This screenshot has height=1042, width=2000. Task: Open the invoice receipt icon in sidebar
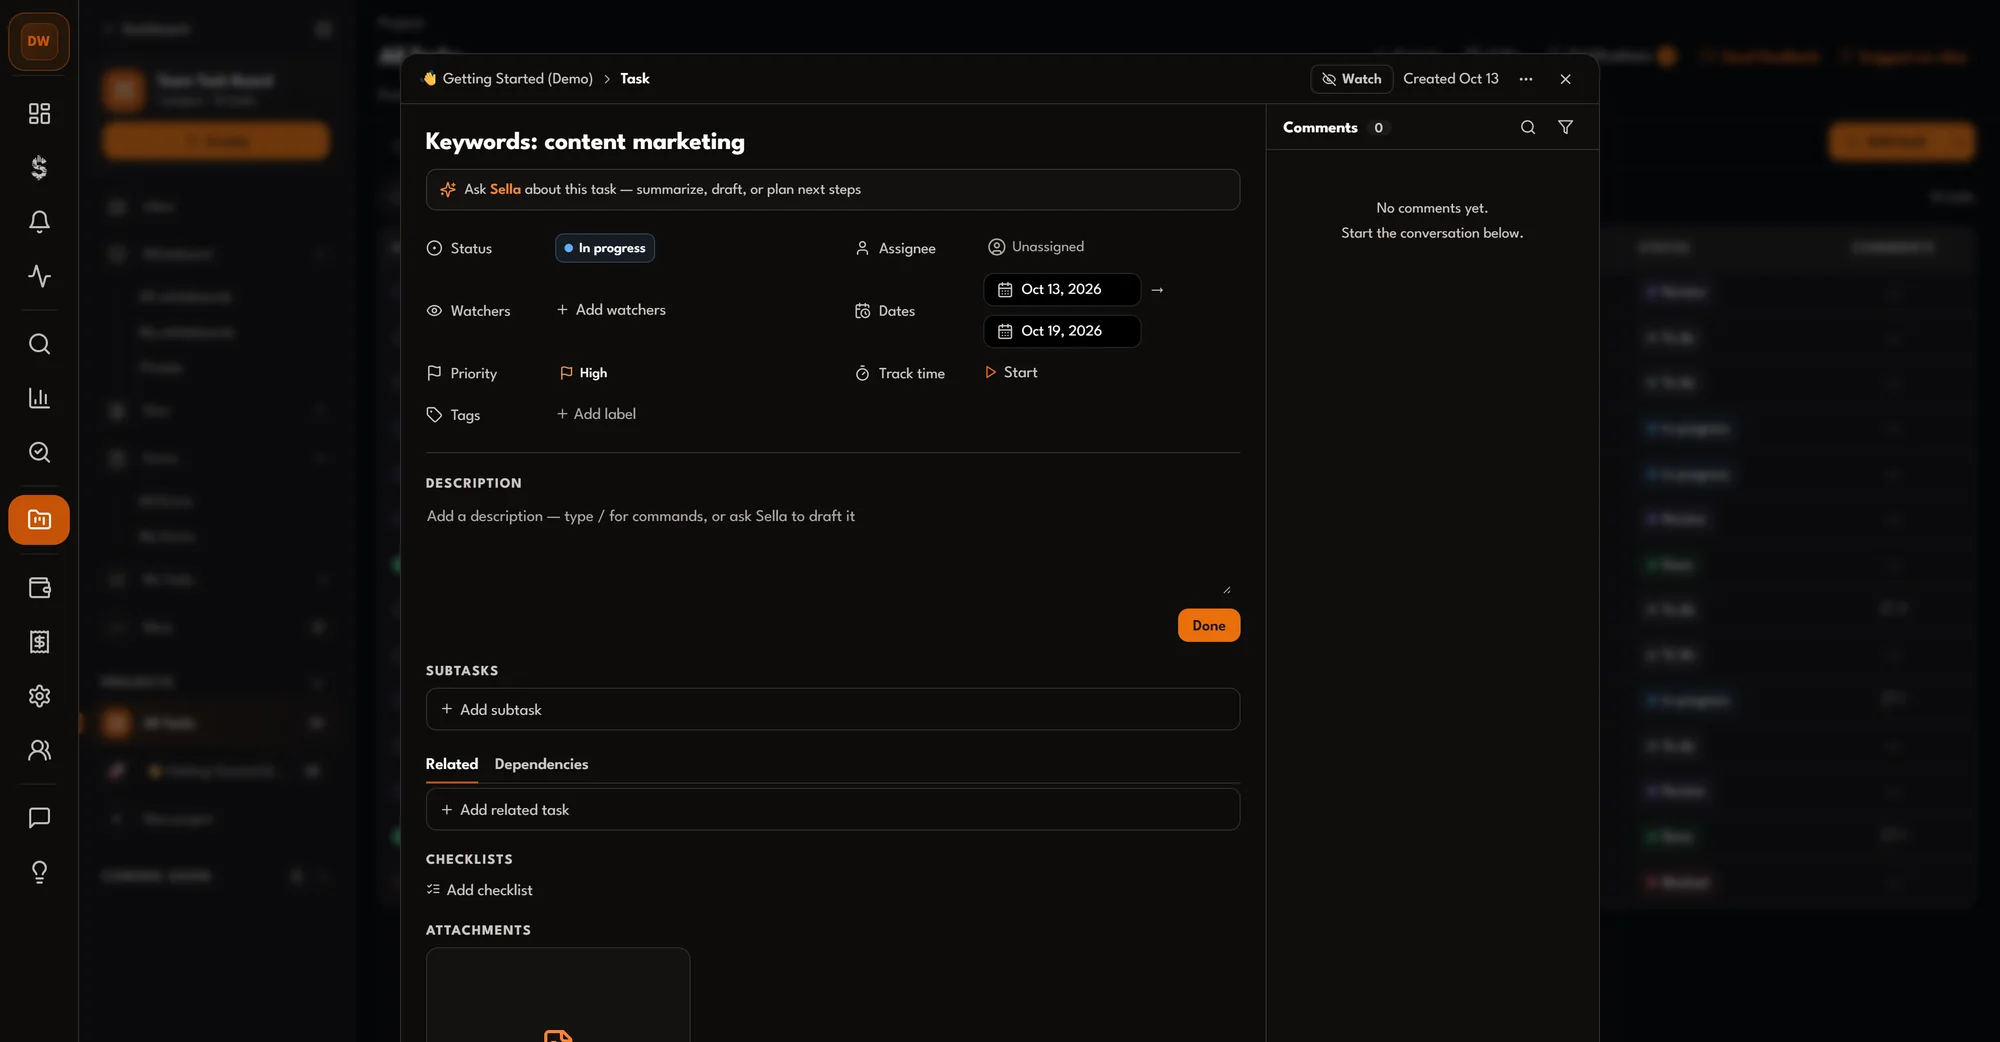pos(39,642)
